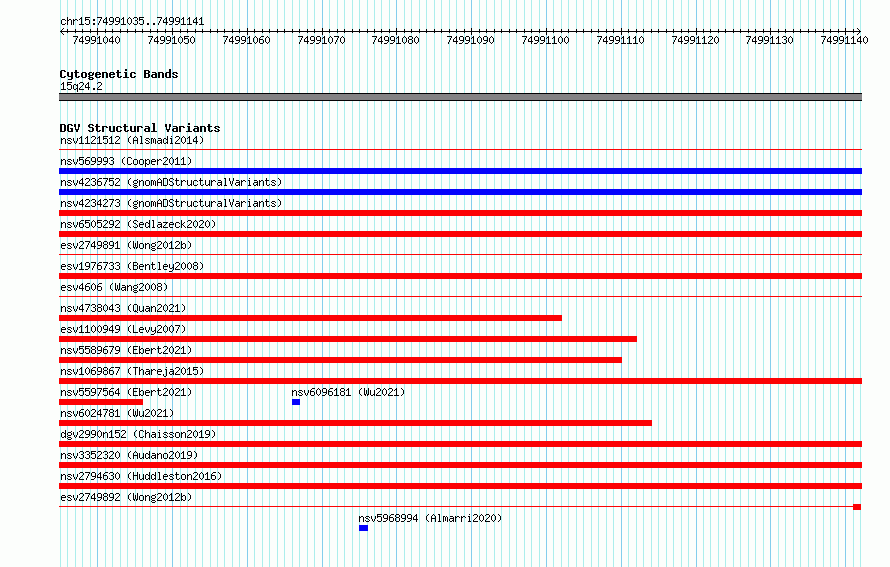Click the red block ending esv2749892 line

(857, 507)
